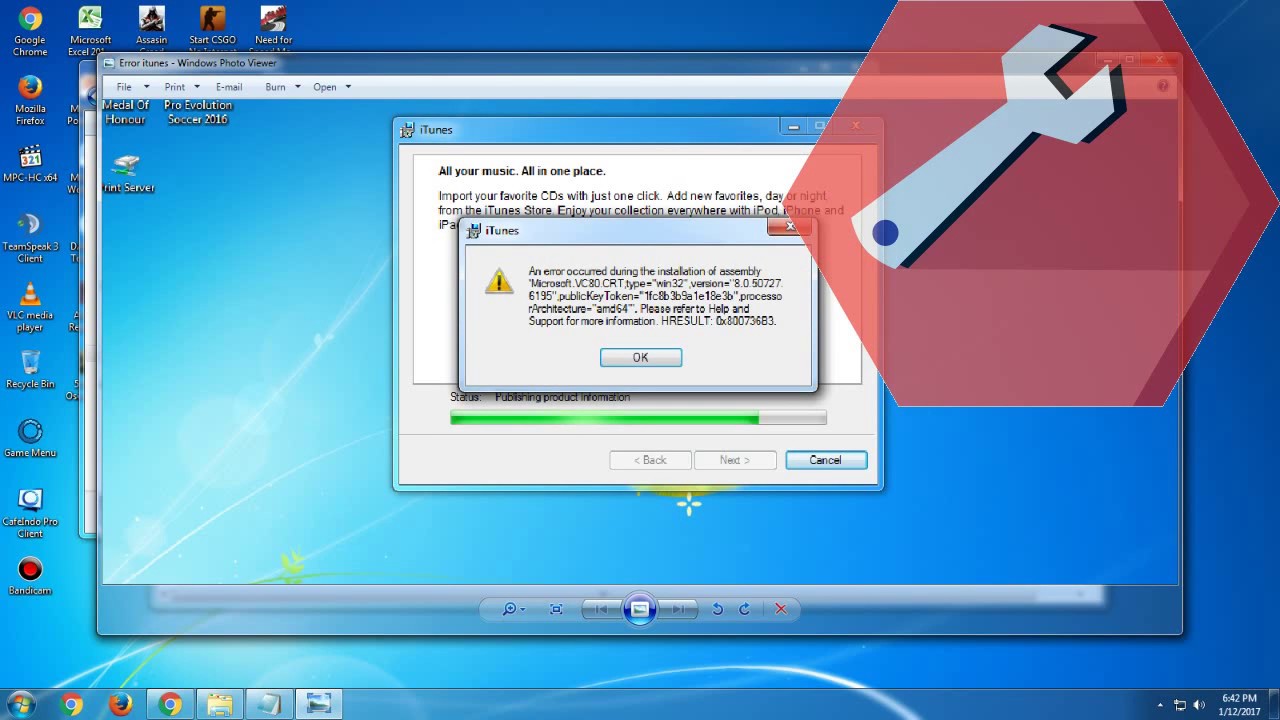Switch to Photo Viewer taskbar button
Viewport: 1280px width, 720px height.
click(318, 704)
